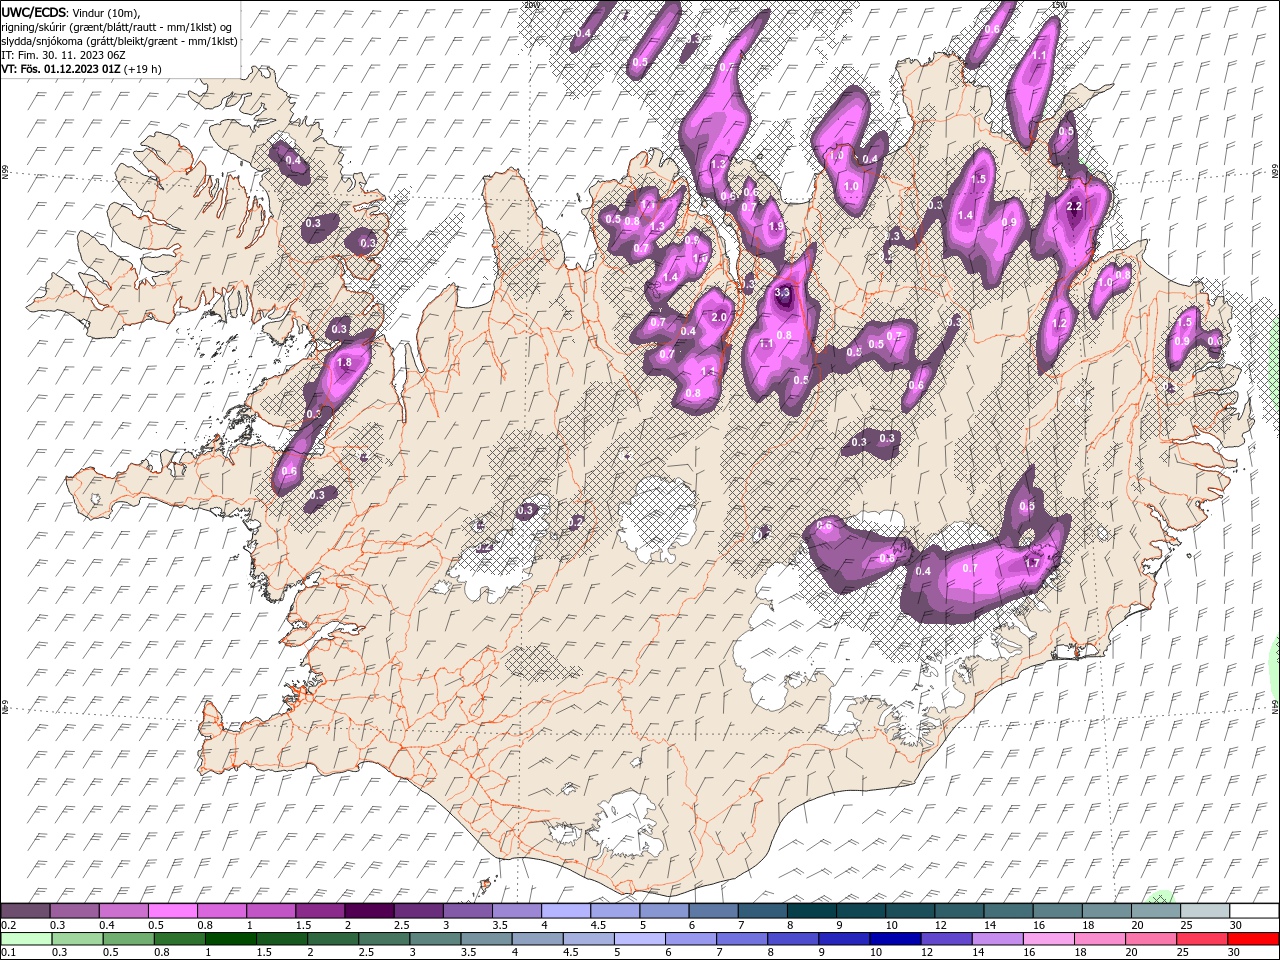Pick the bright pink swatch after 0.5 in upper scale
The height and width of the screenshot is (960, 1280).
(172, 911)
